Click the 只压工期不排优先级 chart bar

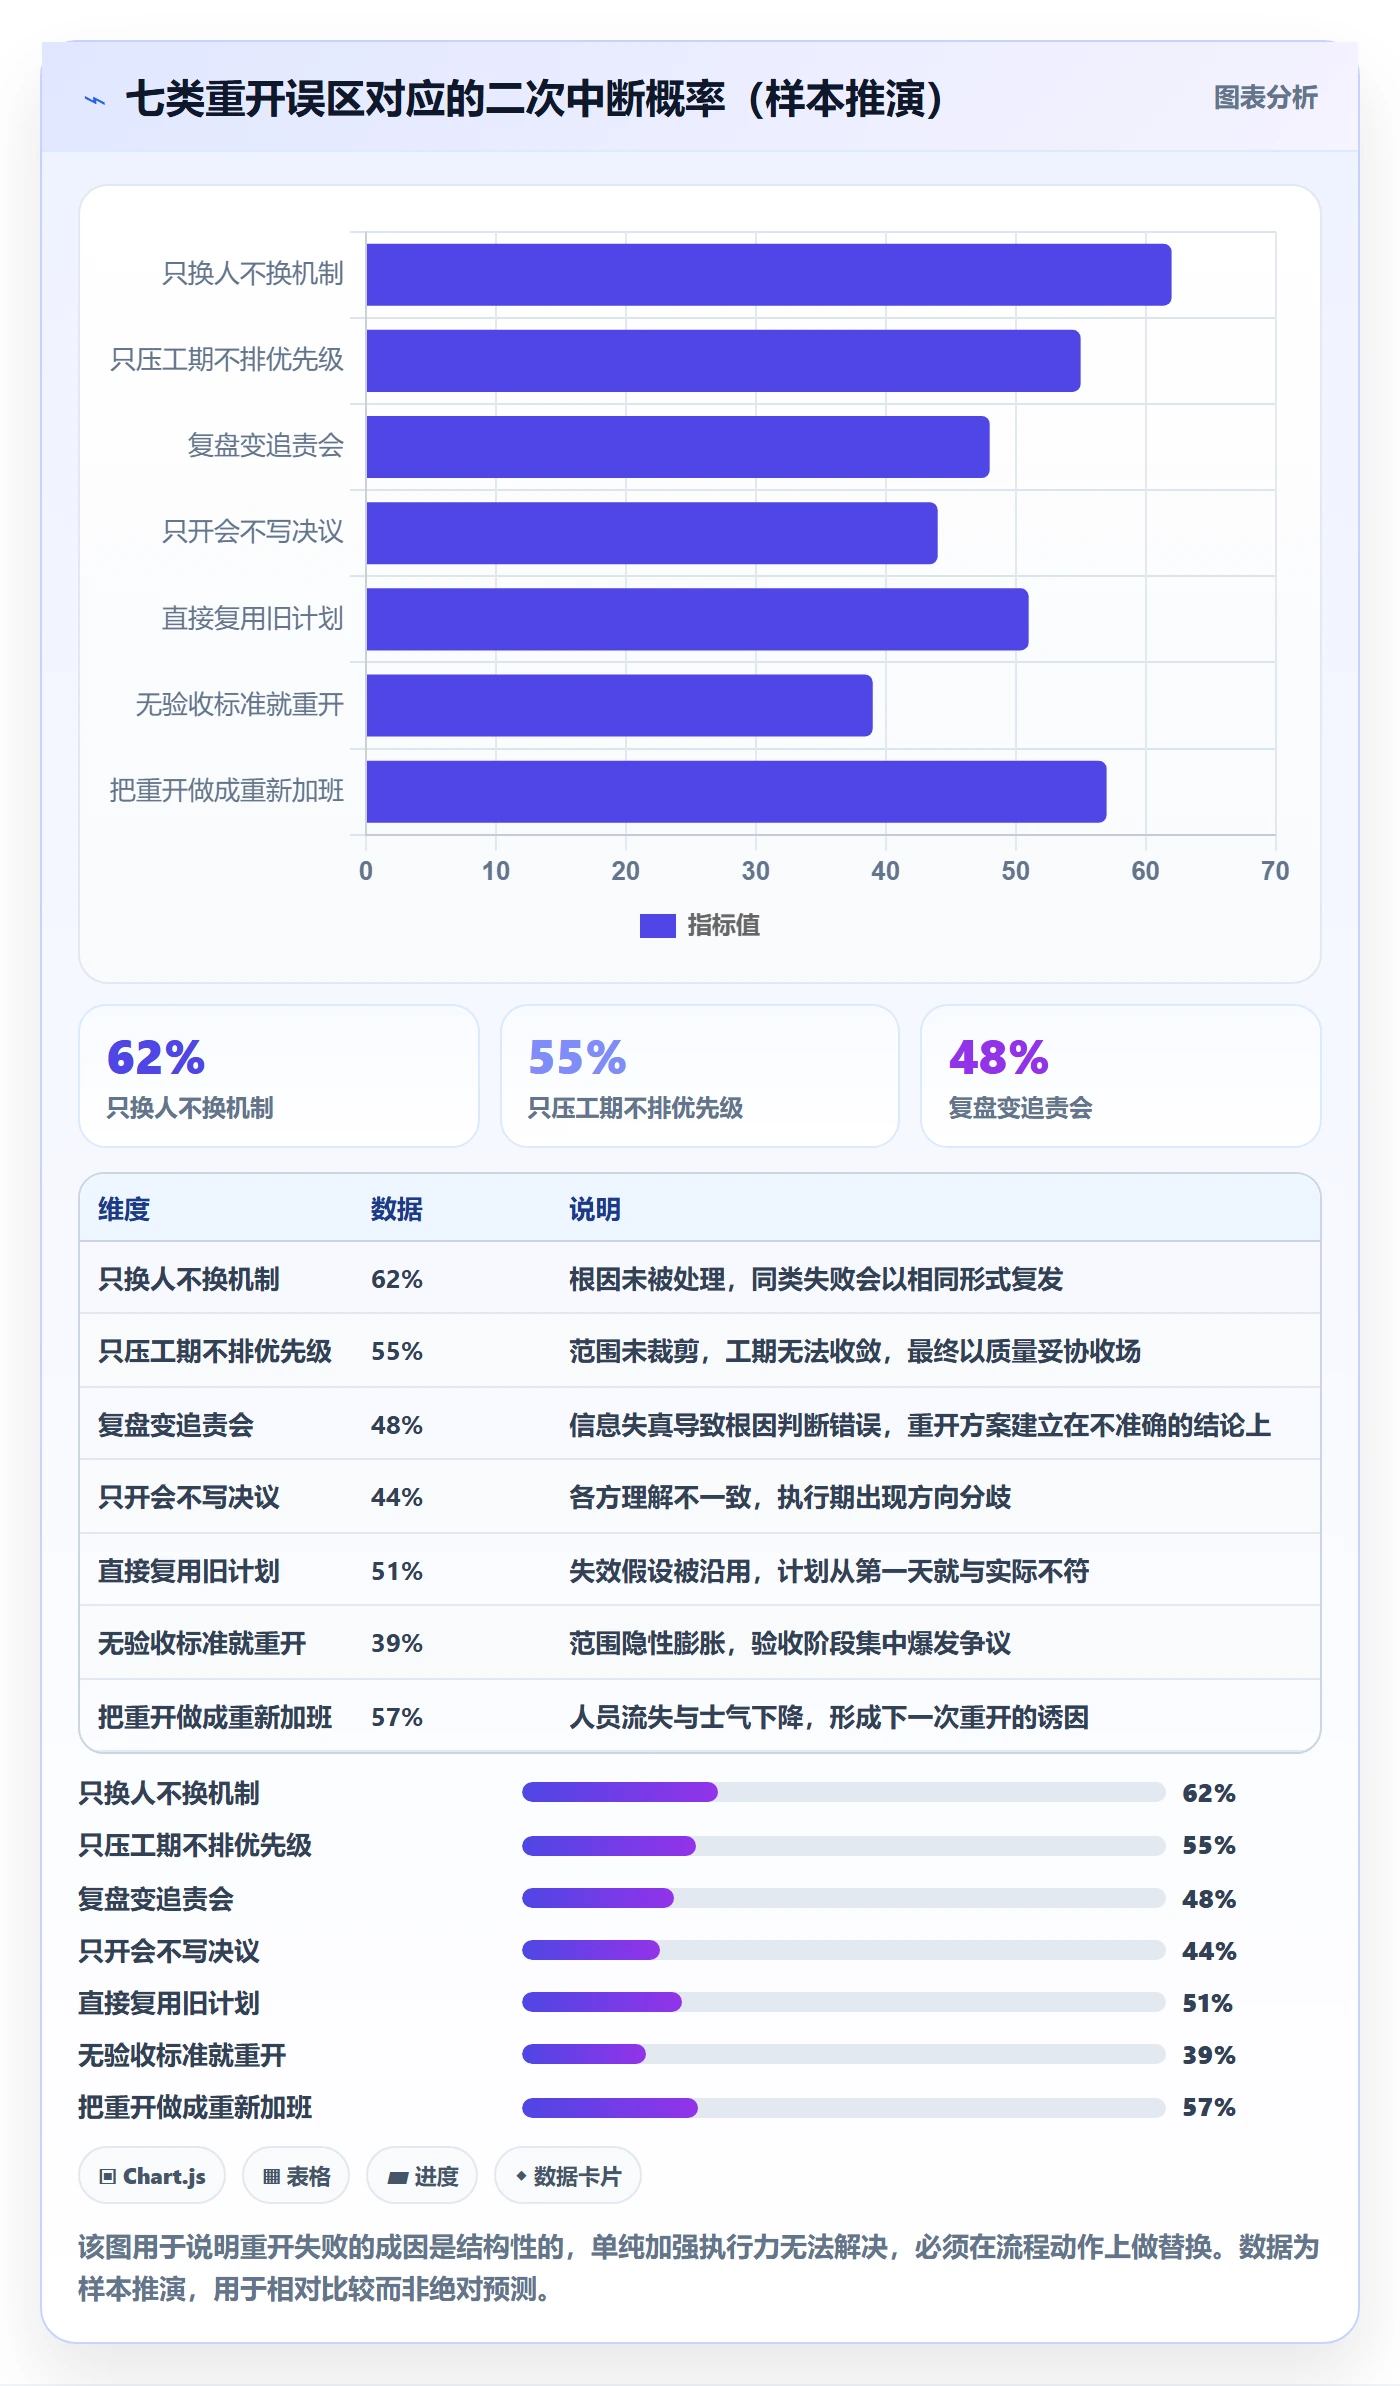click(723, 361)
